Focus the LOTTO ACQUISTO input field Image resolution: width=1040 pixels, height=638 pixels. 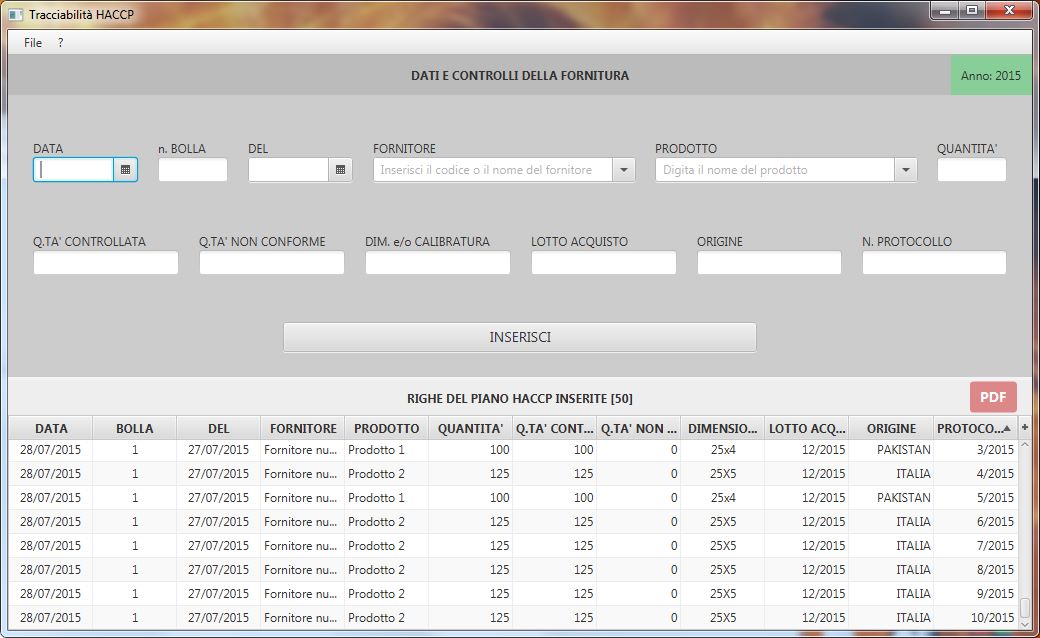coord(603,263)
